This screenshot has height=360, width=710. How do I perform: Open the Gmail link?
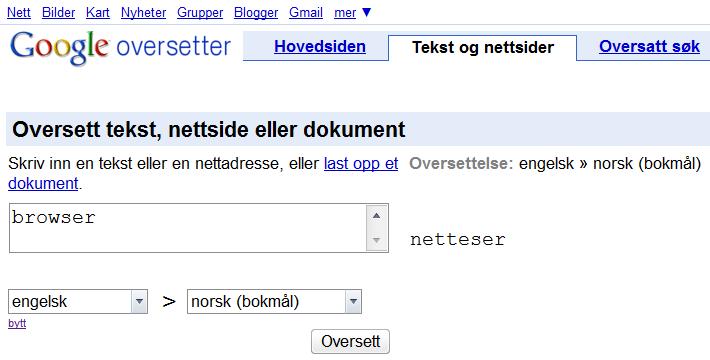pyautogui.click(x=306, y=13)
